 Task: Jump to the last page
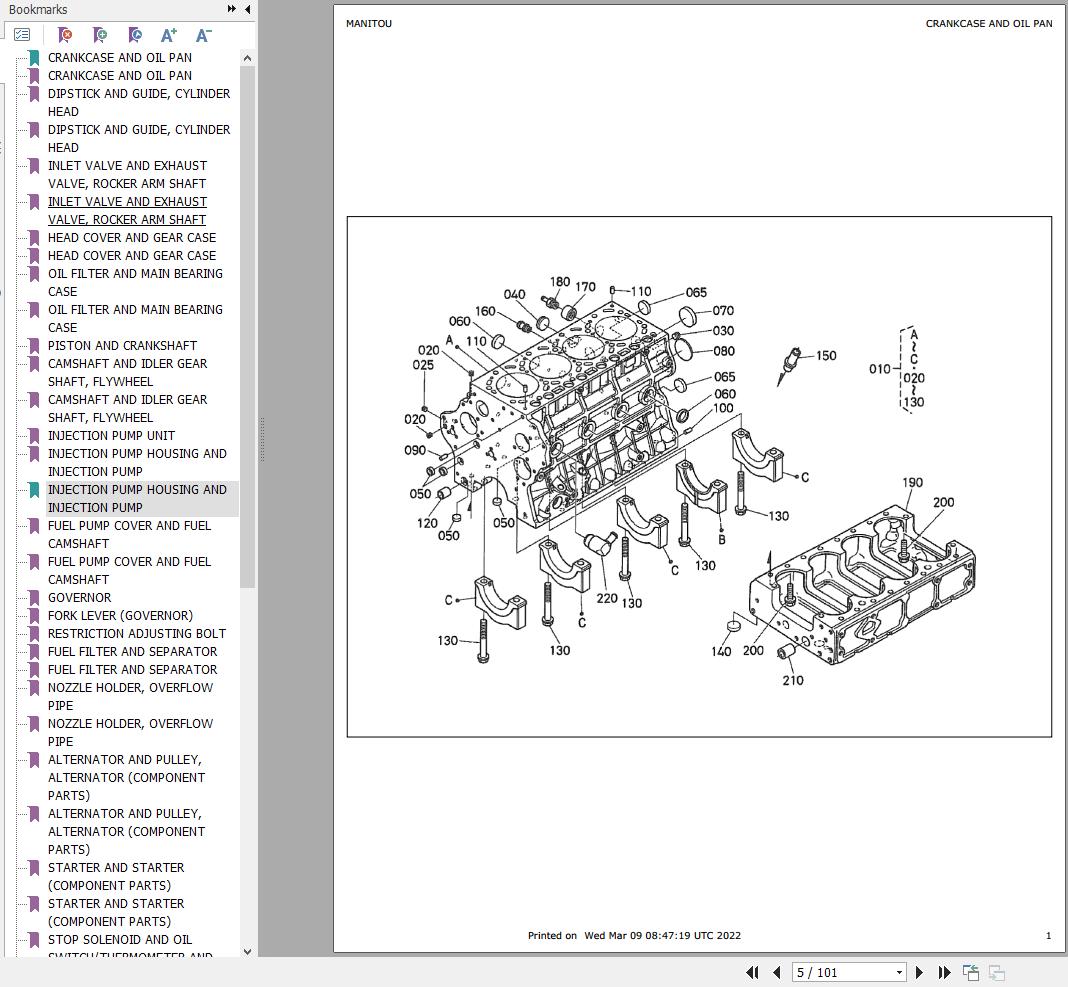point(944,972)
